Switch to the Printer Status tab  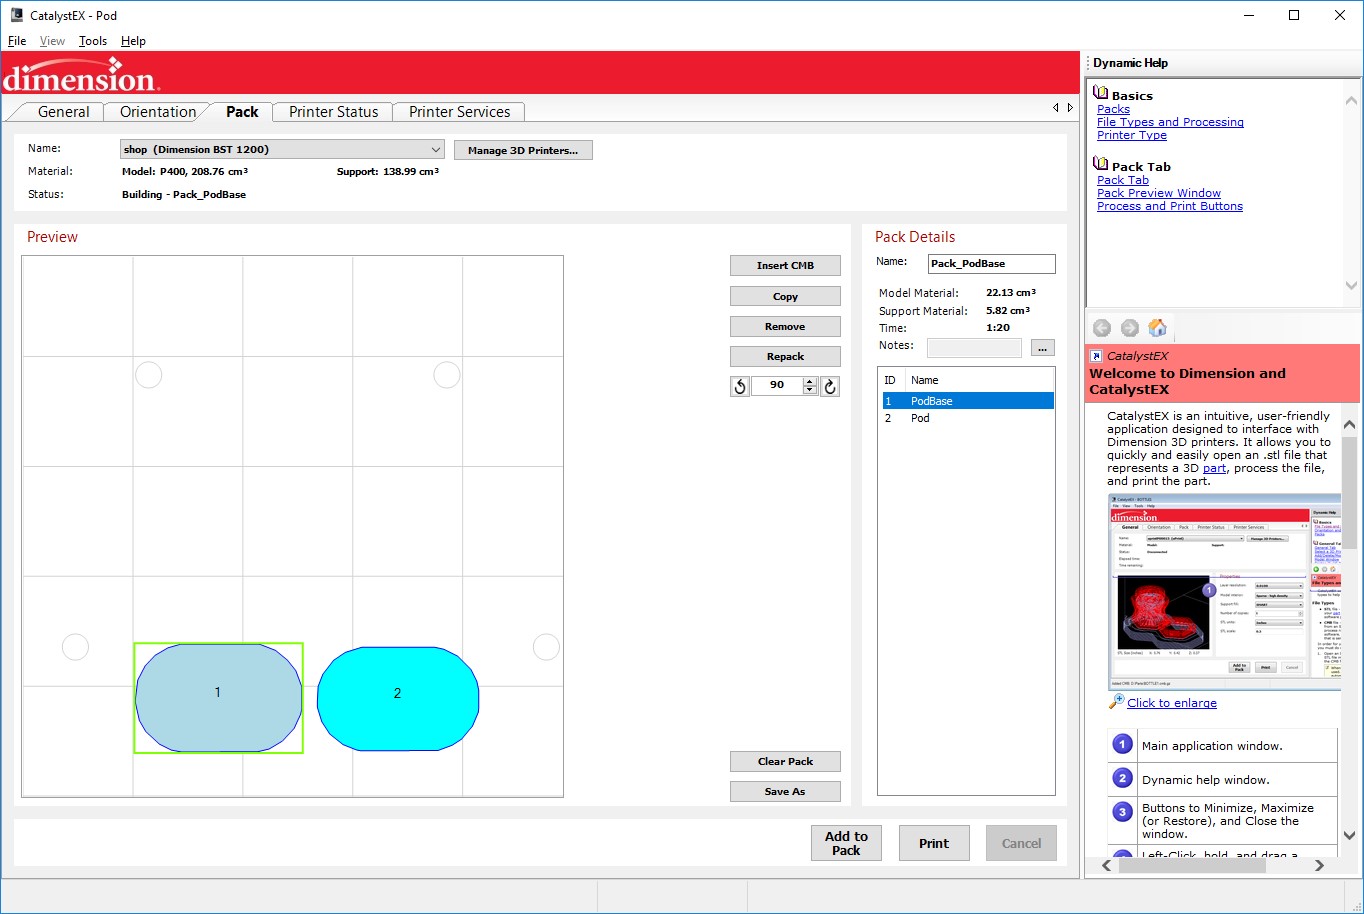[x=334, y=112]
